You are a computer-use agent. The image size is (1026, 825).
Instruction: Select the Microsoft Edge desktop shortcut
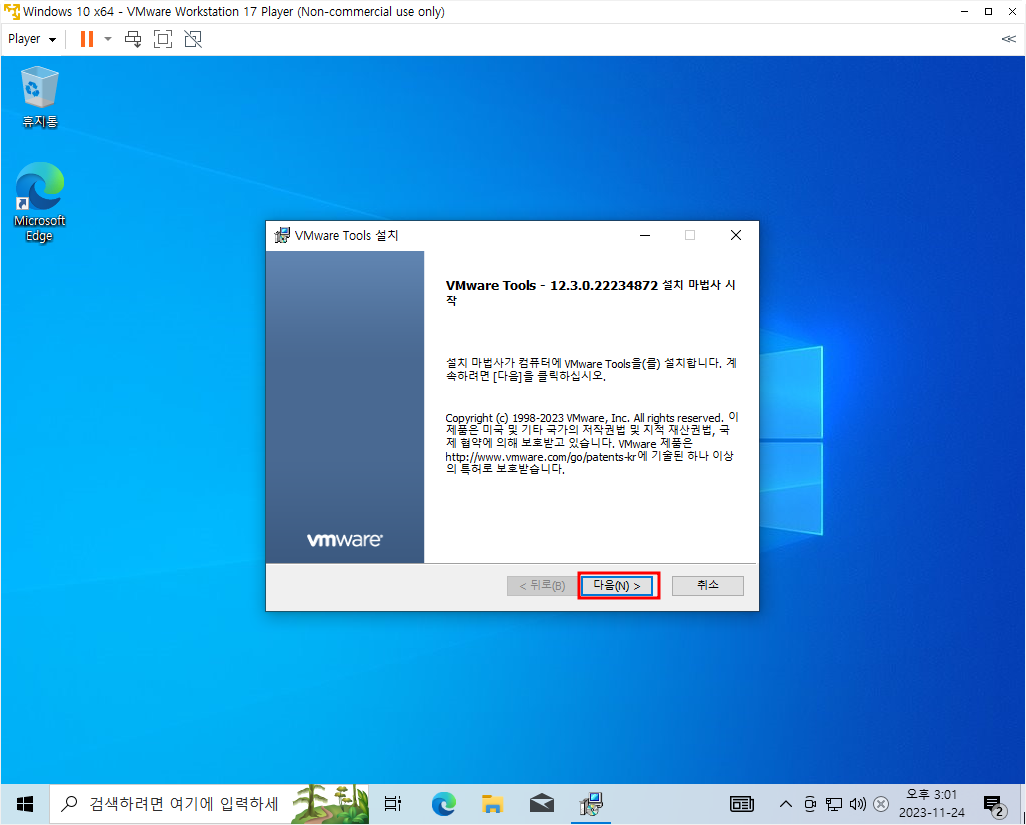tap(40, 202)
